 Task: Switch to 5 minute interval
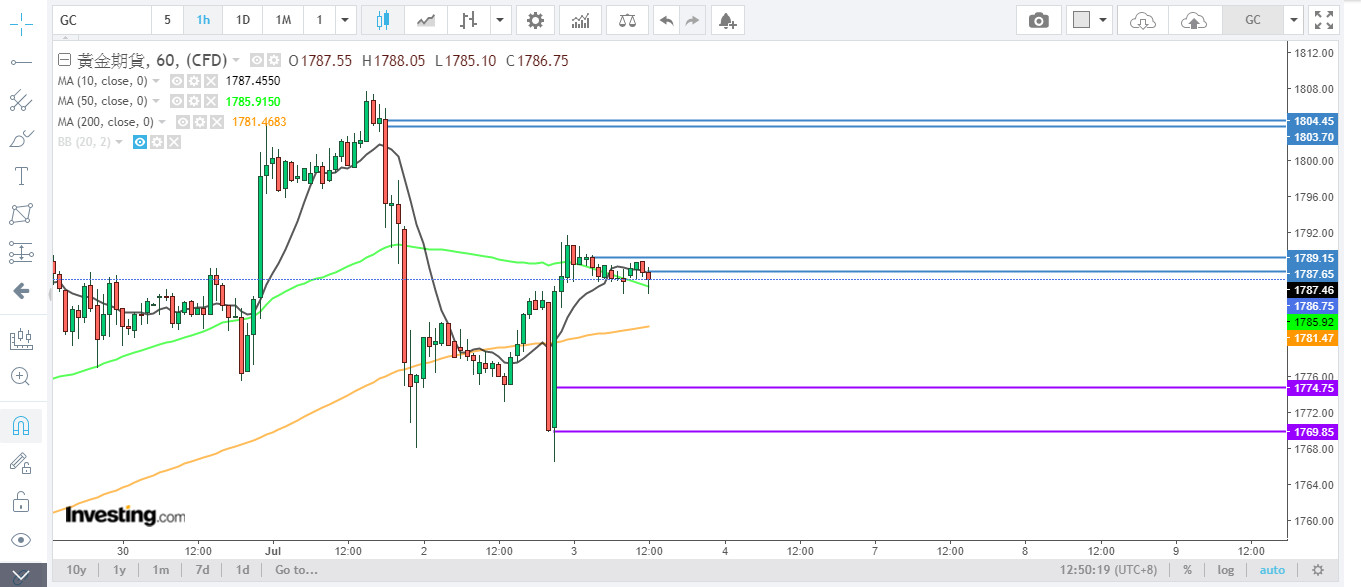click(x=167, y=20)
